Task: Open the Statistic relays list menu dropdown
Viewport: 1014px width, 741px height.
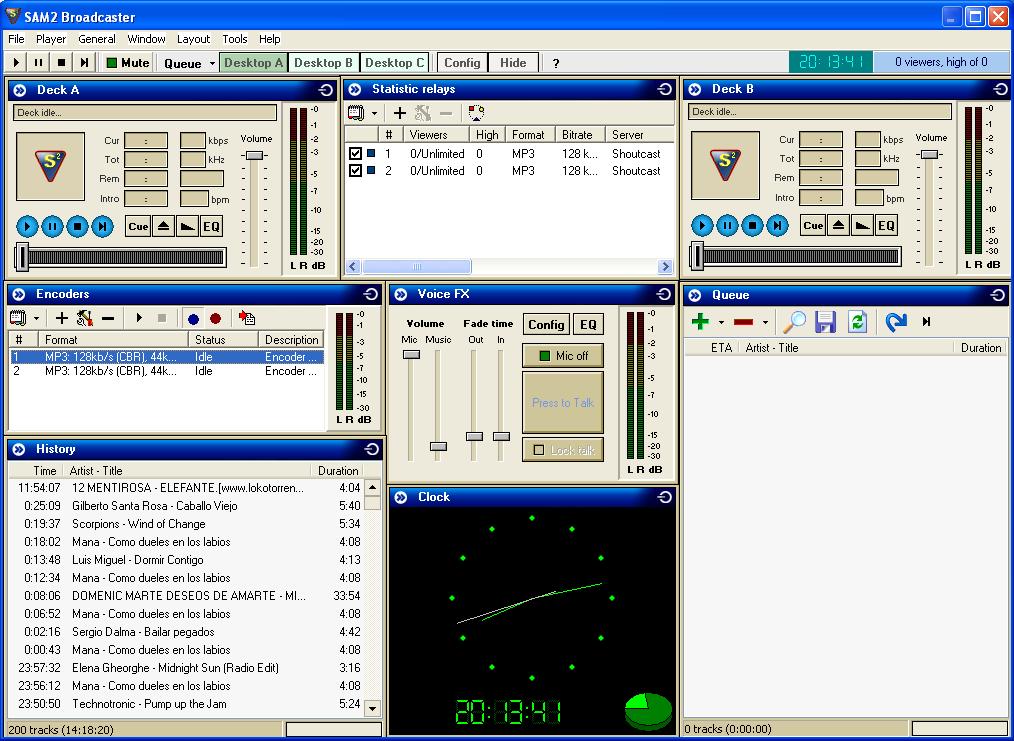Action: 374,114
